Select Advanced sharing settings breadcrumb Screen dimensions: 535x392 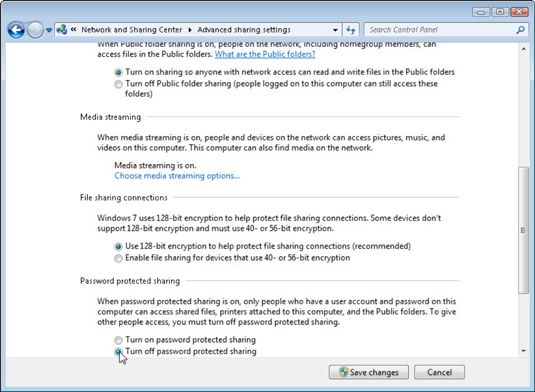coord(244,30)
